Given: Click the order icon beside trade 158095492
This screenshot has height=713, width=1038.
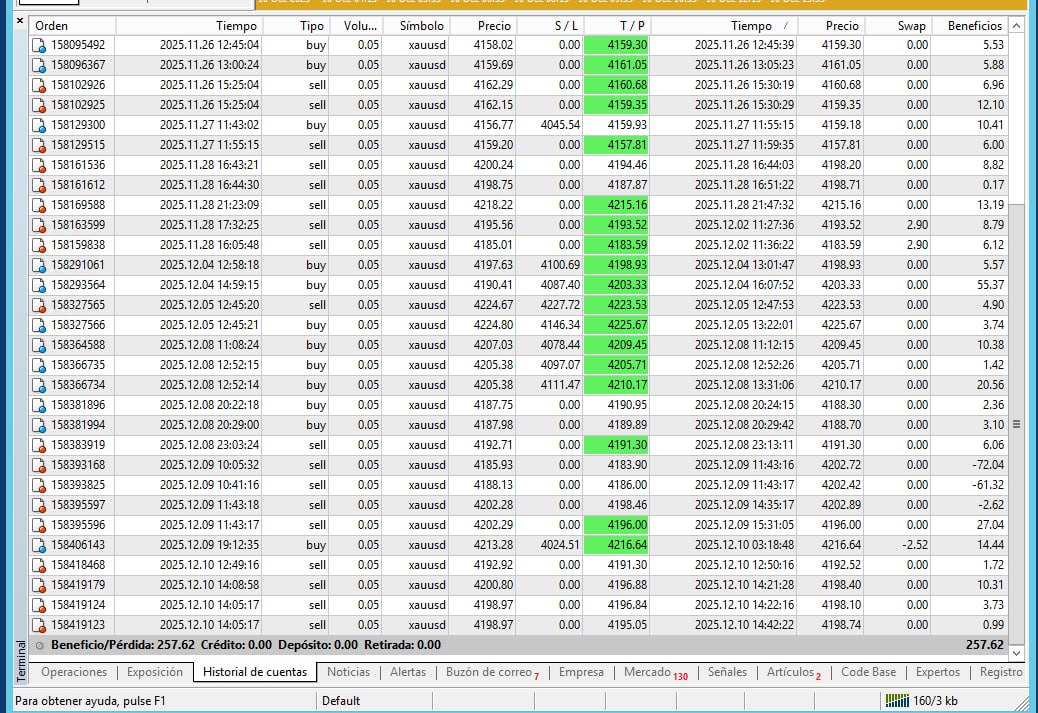Looking at the screenshot, I should pyautogui.click(x=37, y=45).
